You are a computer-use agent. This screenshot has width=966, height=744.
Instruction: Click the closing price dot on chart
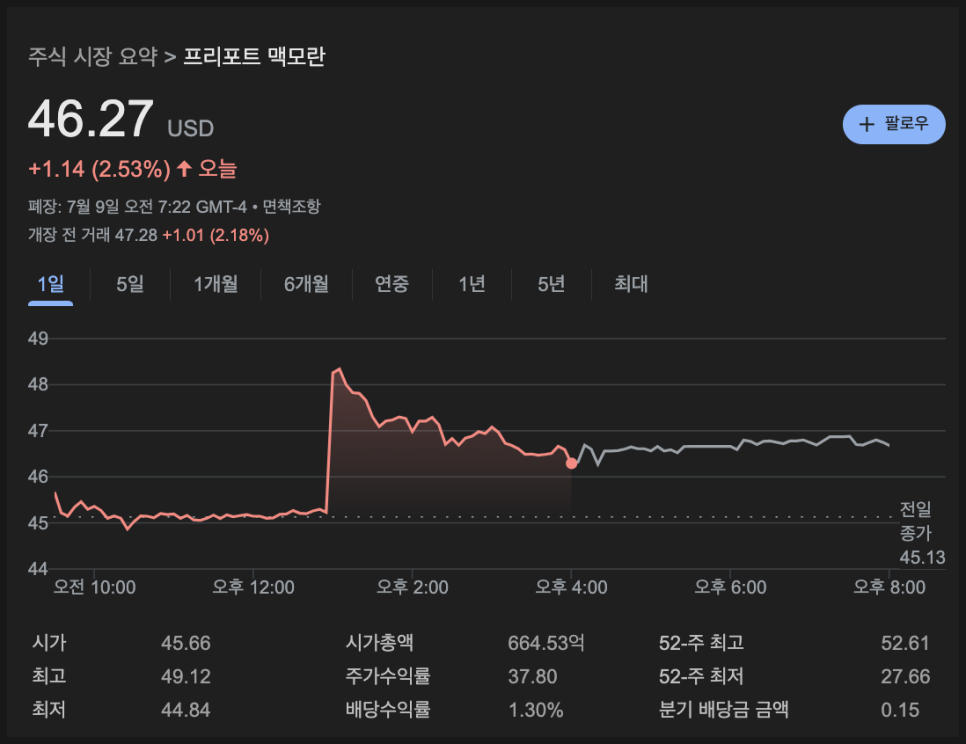point(571,463)
